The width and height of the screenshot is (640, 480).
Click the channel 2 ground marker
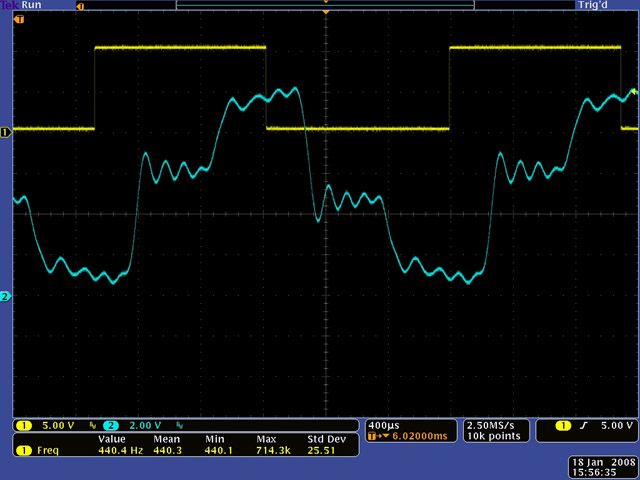[5, 297]
